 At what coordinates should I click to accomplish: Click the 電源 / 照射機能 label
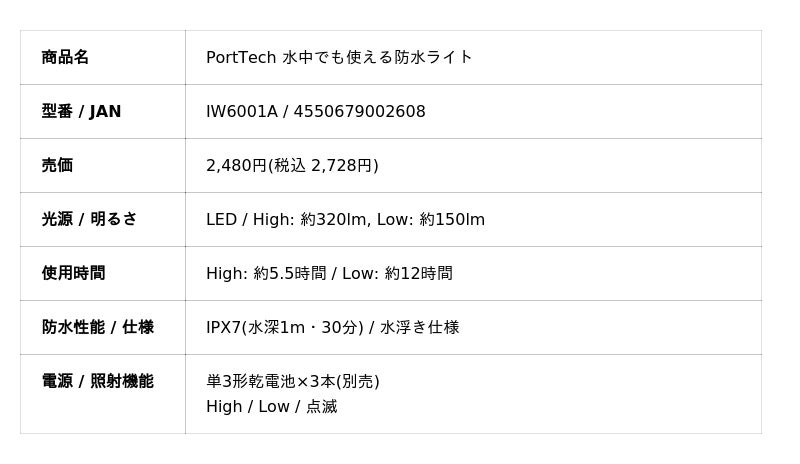[97, 381]
